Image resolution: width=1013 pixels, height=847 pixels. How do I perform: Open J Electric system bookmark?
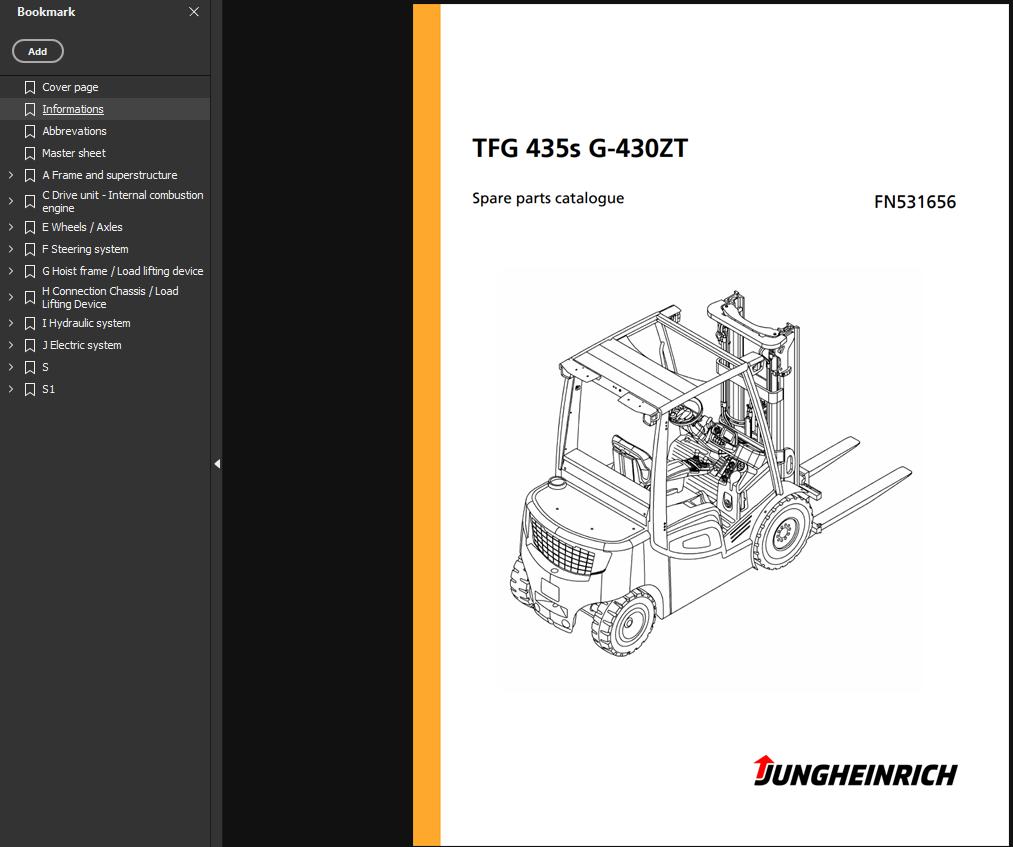tap(81, 345)
